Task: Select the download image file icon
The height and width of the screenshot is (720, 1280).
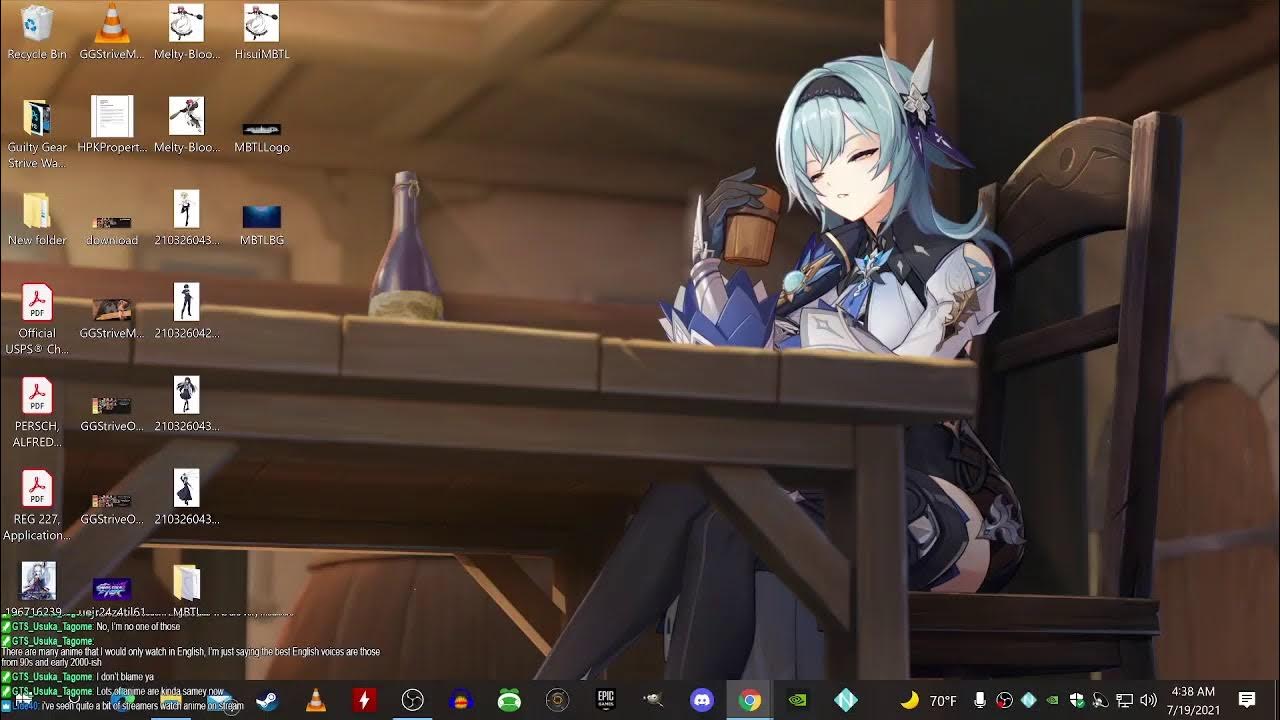Action: tap(112, 230)
